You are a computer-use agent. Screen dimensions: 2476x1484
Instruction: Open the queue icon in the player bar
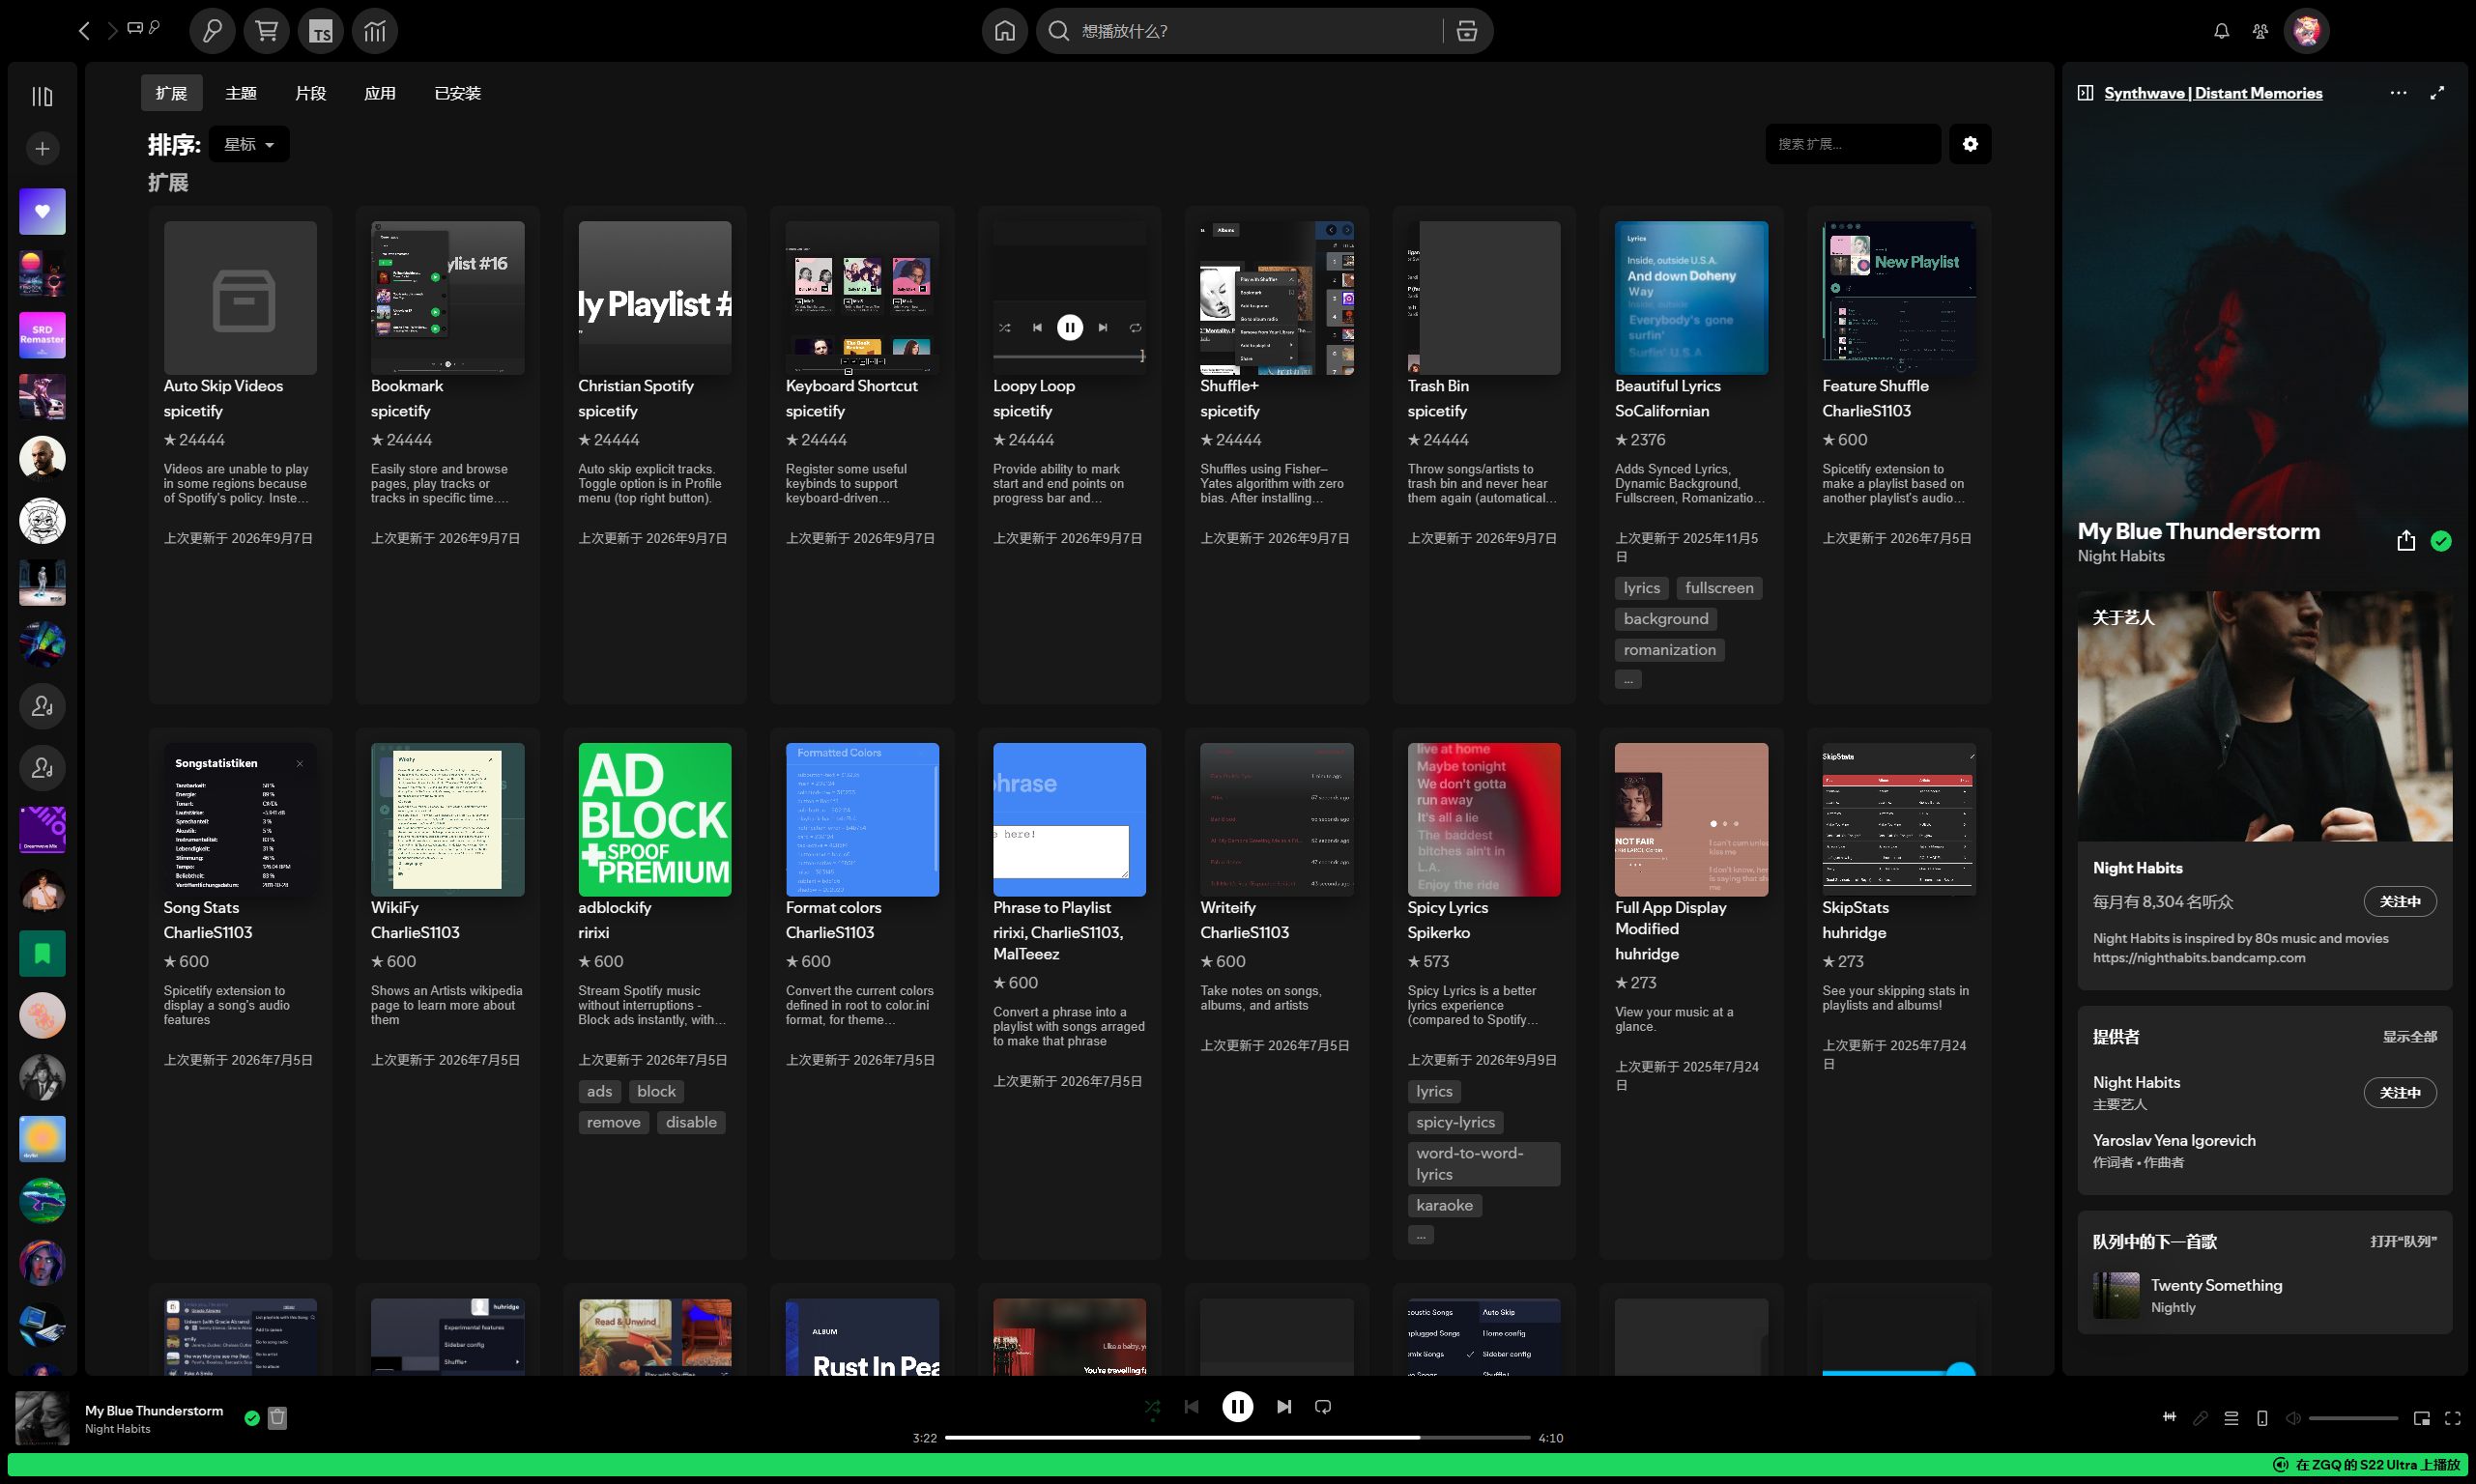(2231, 1418)
